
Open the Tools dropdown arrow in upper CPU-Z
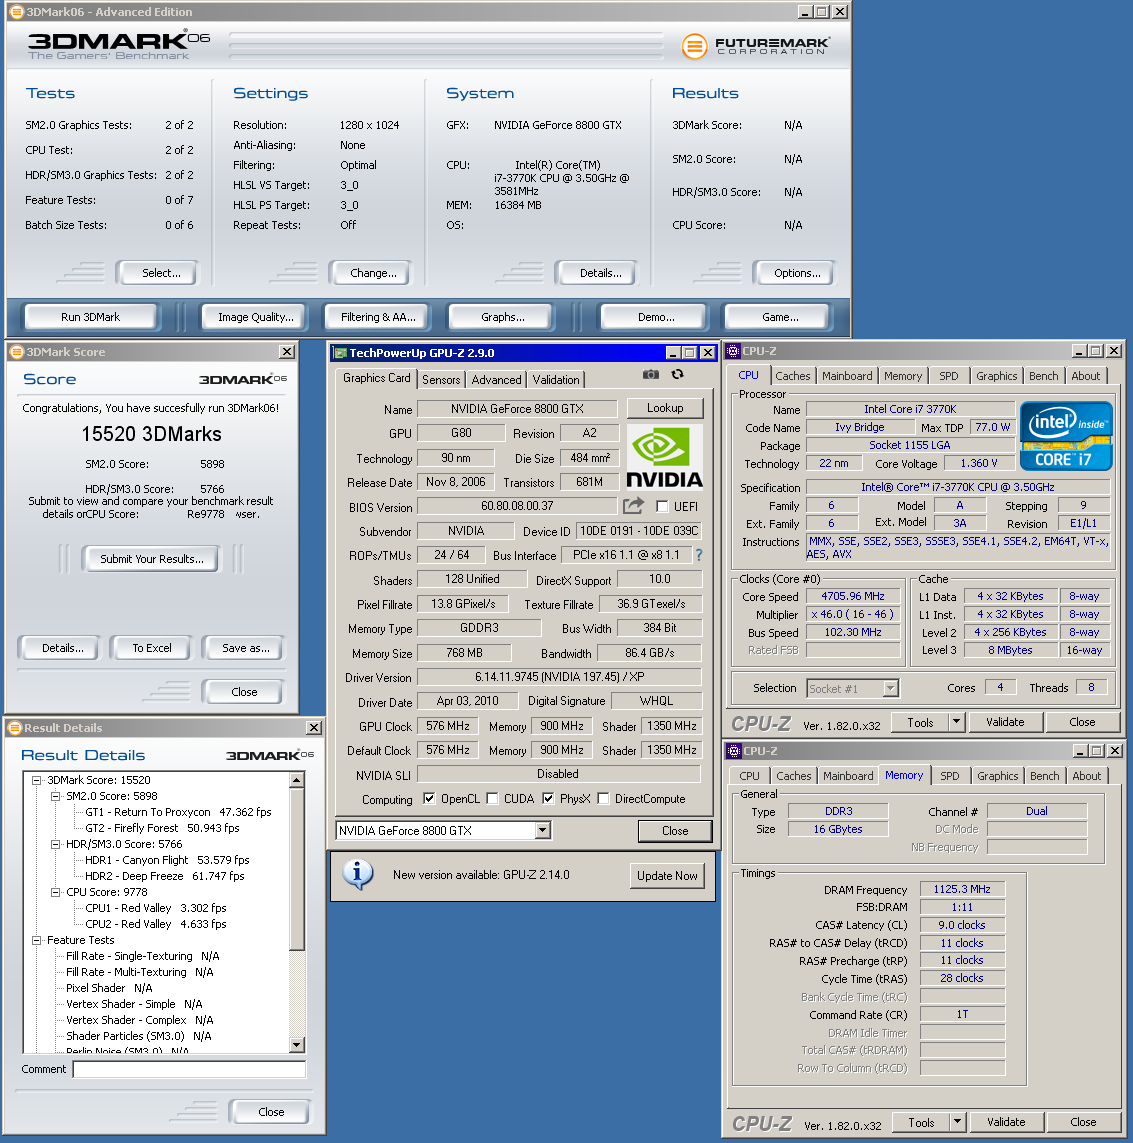(957, 722)
